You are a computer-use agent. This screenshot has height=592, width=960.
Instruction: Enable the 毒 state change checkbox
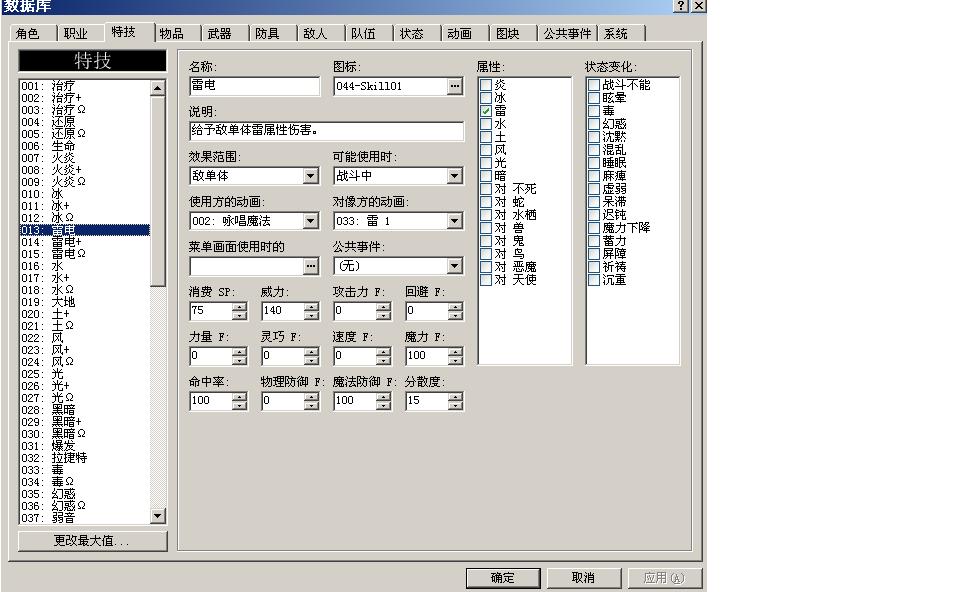pos(593,111)
